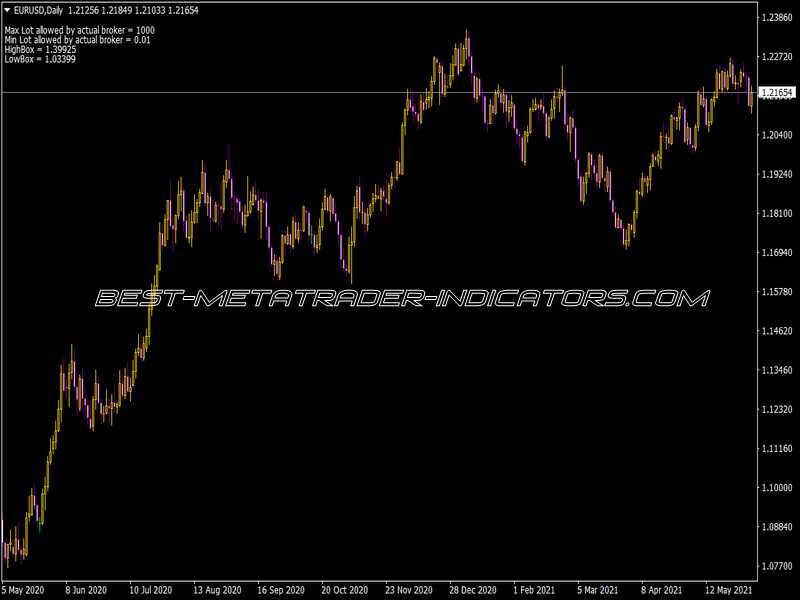Click the 23 Nov 2020 date label
Image resolution: width=800 pixels, height=600 pixels.
click(x=409, y=590)
